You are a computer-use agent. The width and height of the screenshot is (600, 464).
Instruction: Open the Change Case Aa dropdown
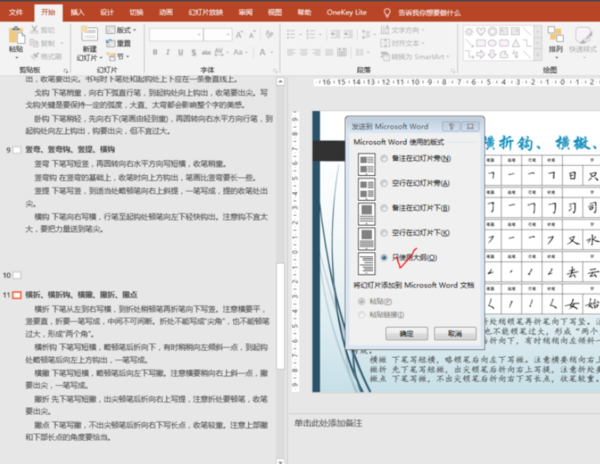tap(241, 52)
